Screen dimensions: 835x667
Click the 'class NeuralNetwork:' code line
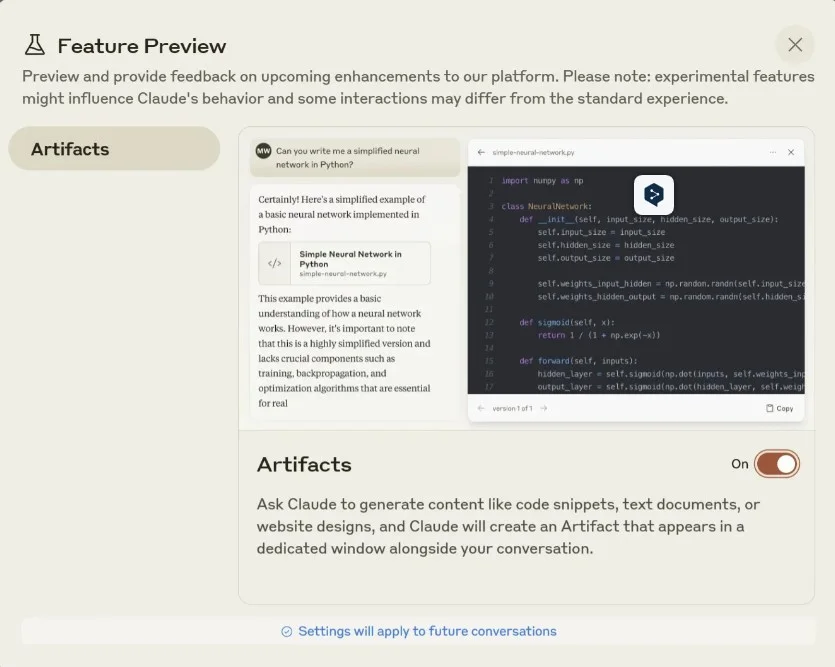click(546, 206)
